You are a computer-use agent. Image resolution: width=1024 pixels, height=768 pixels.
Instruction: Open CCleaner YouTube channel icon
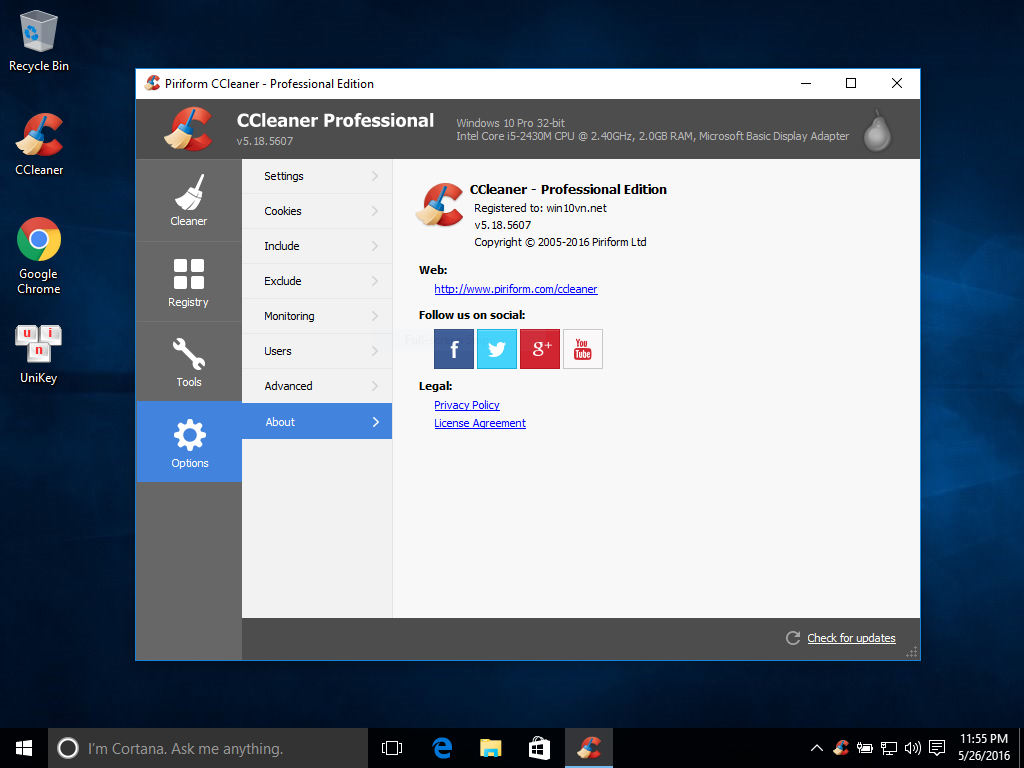[583, 349]
